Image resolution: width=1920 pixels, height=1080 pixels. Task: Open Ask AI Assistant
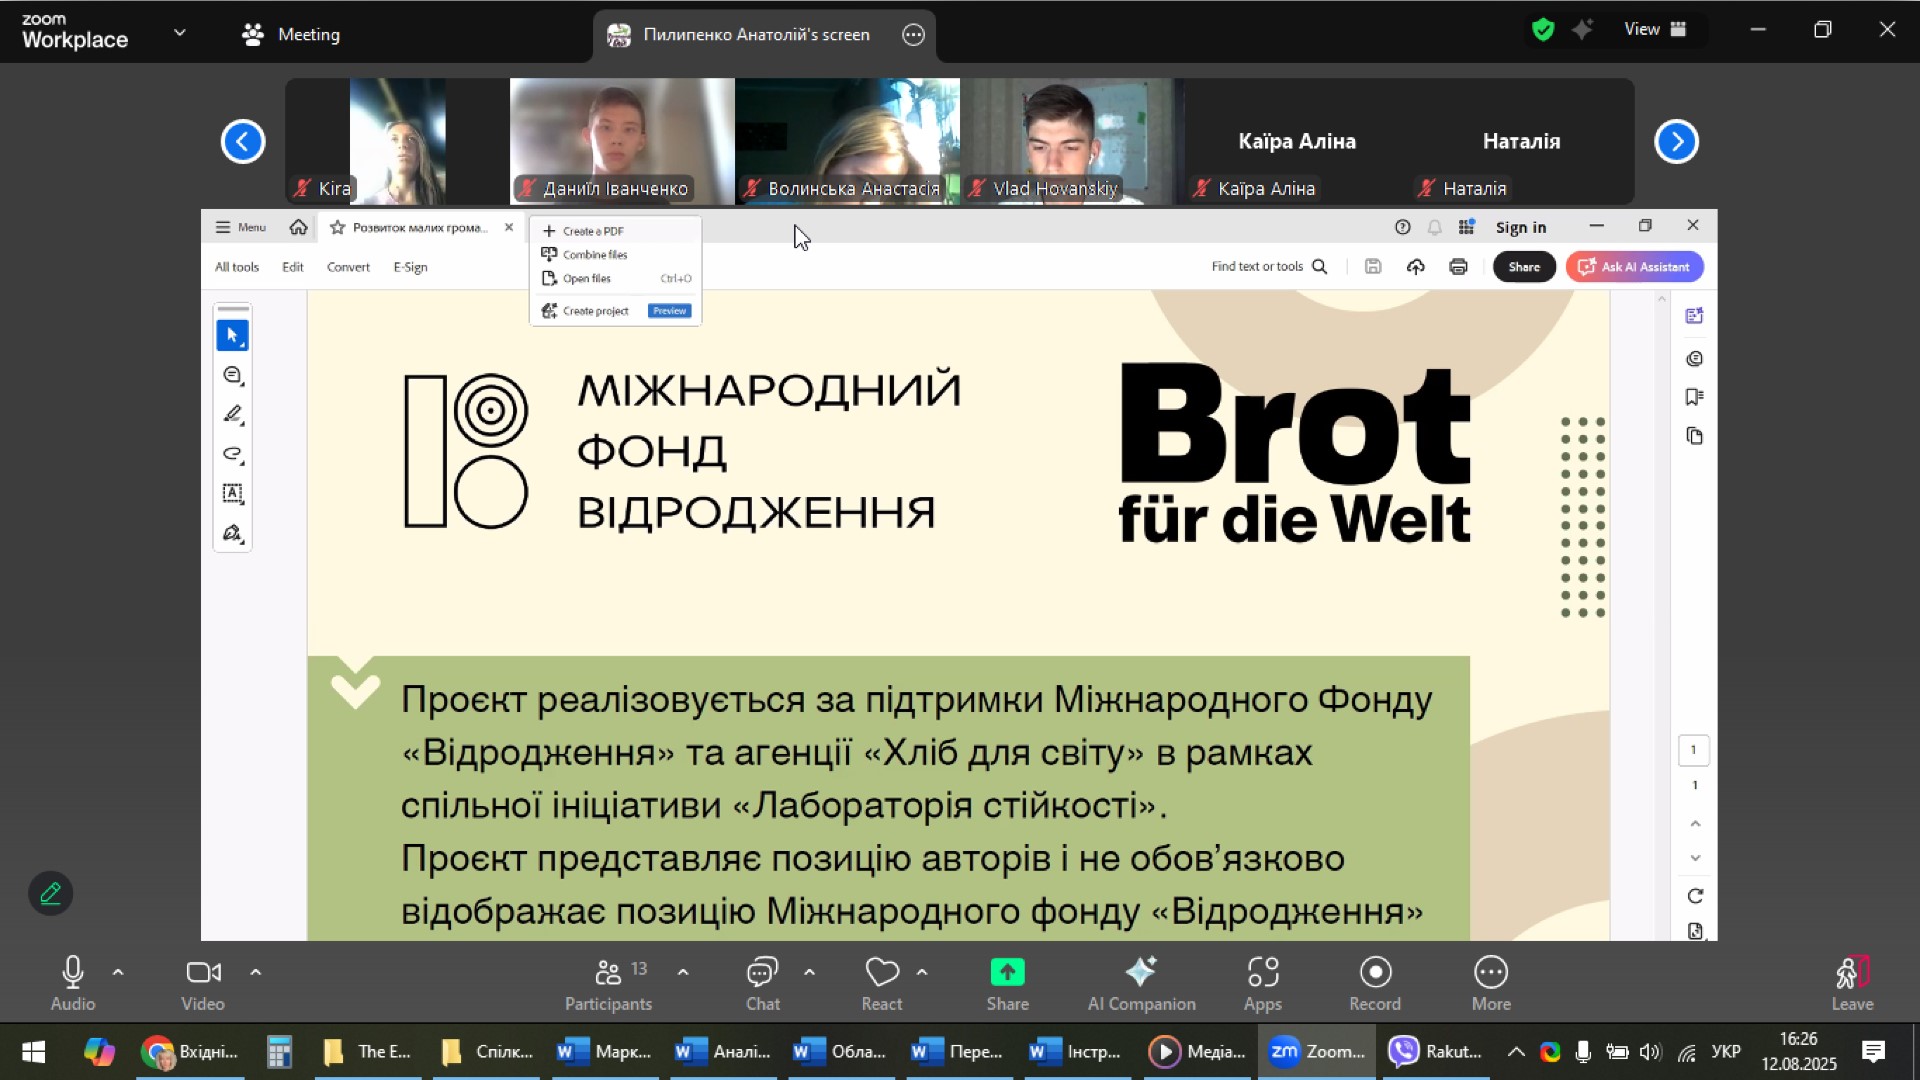[x=1635, y=267]
